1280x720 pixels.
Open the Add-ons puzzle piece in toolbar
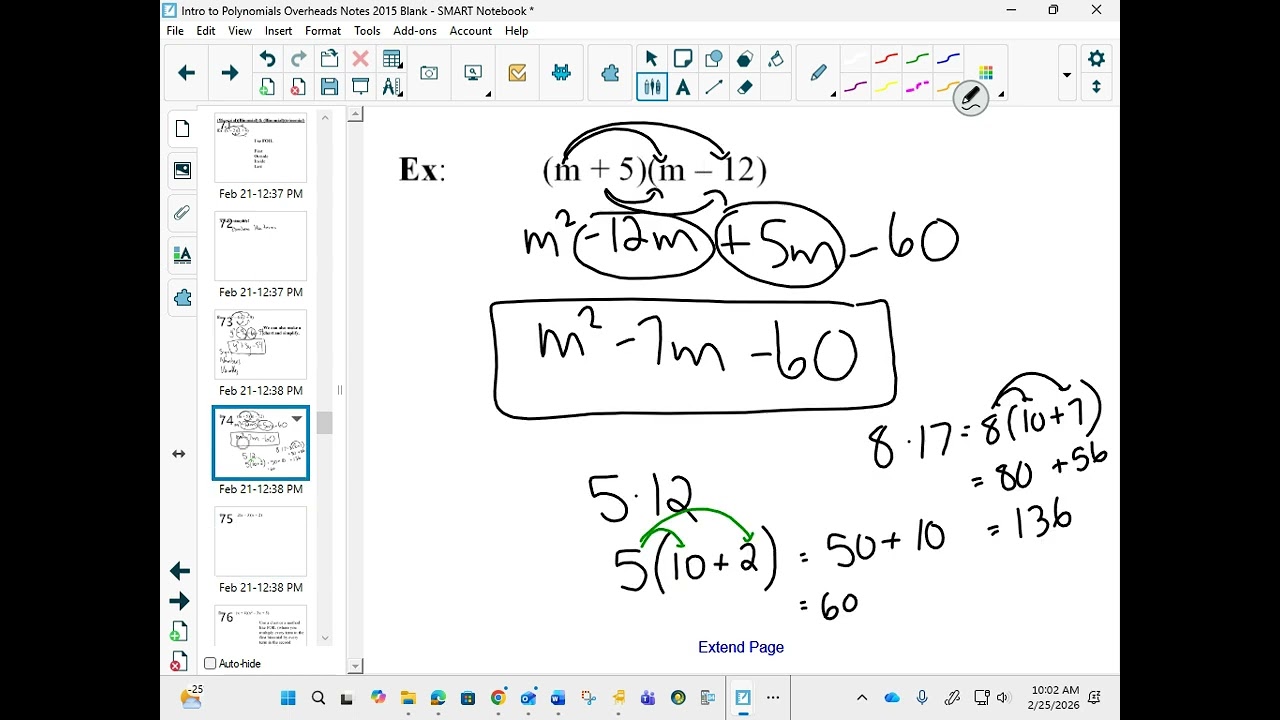(610, 73)
